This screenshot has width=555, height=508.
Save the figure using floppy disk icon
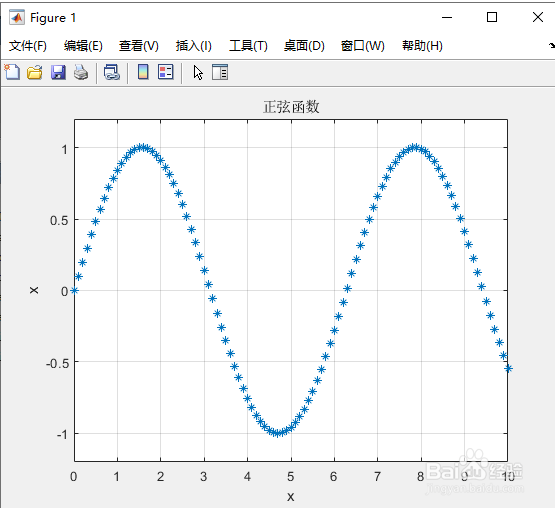coord(58,72)
